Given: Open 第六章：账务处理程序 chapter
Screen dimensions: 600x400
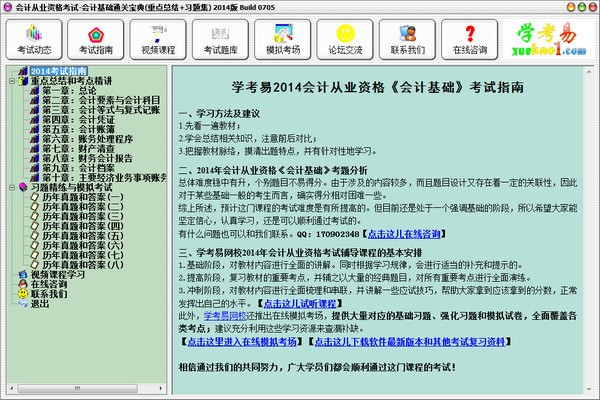Looking at the screenshot, I should (x=87, y=139).
